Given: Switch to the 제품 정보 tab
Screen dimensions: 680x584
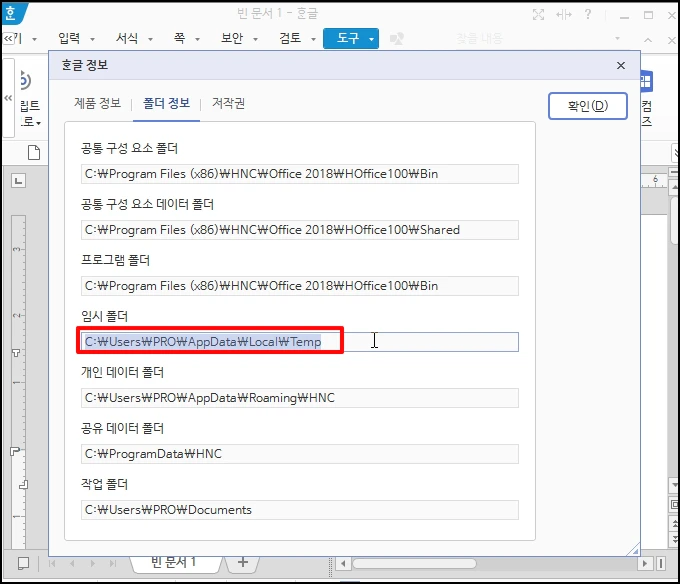Looking at the screenshot, I should click(x=98, y=103).
